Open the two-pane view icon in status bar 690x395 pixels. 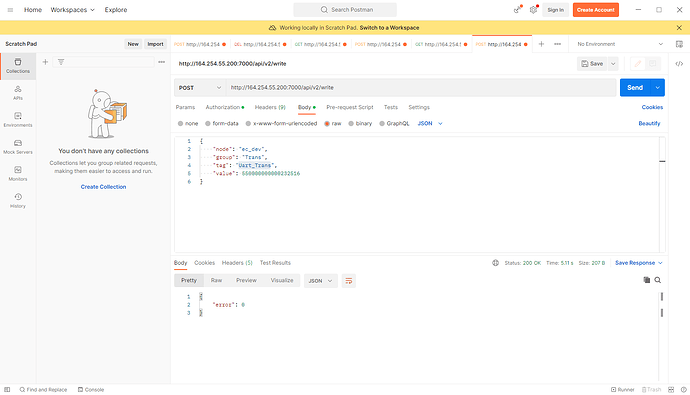pos(671,390)
